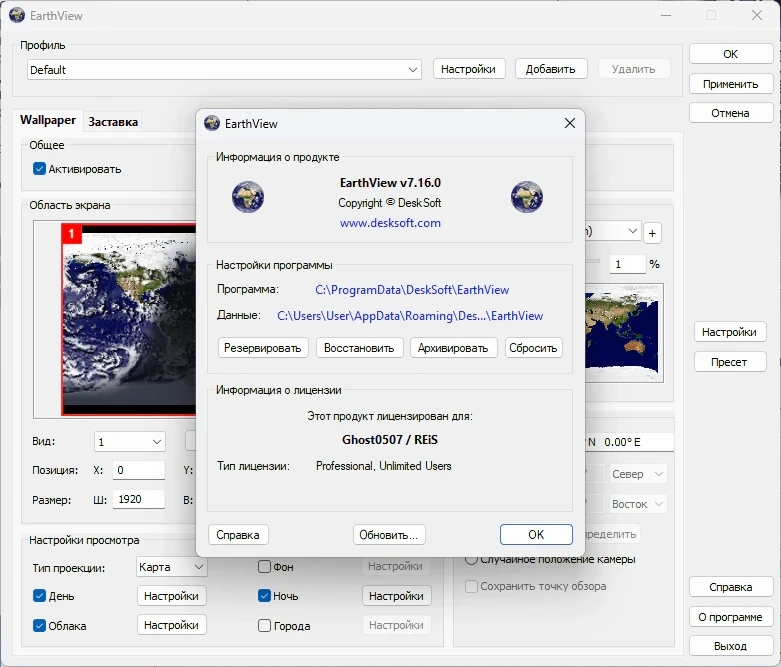The height and width of the screenshot is (667, 781).
Task: Click the coordinates field showing 0.00° E
Action: point(630,442)
